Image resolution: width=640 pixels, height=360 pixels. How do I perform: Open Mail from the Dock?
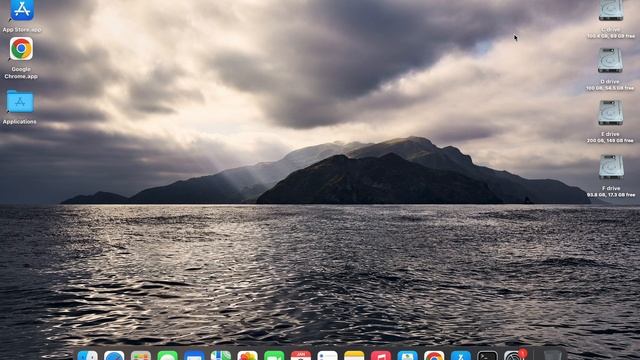pyautogui.click(x=194, y=356)
